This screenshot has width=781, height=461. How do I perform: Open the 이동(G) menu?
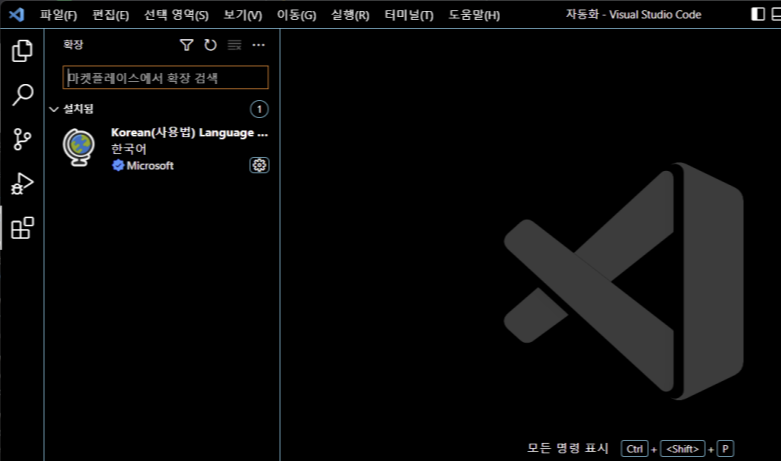[x=296, y=15]
